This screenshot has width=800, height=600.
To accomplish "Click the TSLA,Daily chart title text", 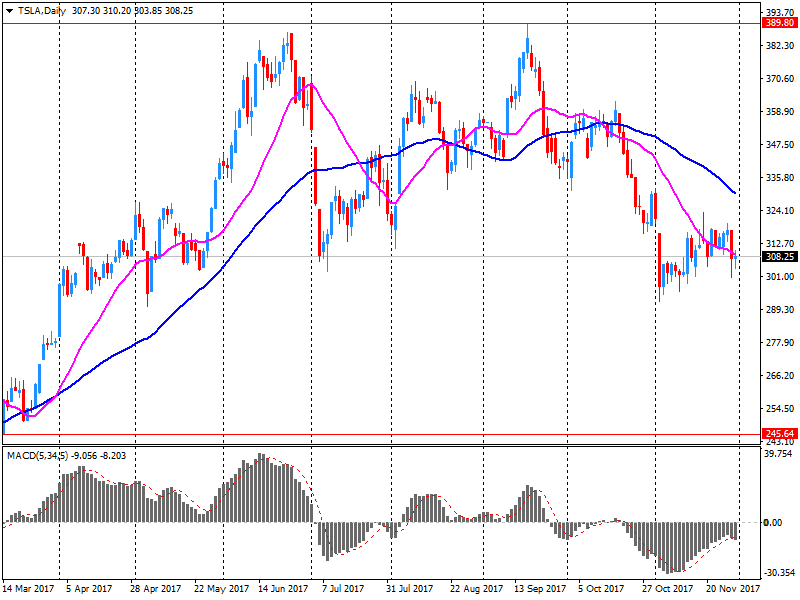I will point(42,9).
